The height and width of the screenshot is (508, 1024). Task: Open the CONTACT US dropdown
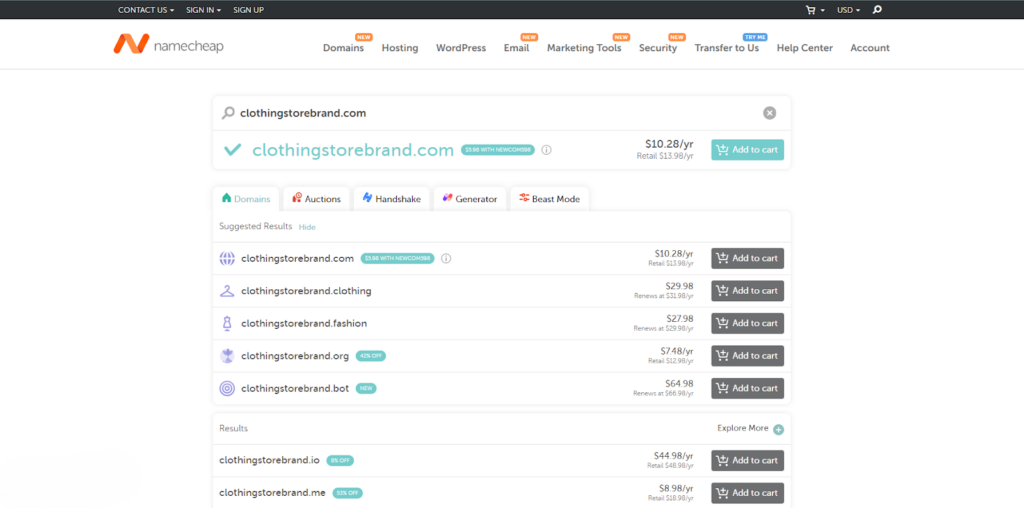click(146, 10)
